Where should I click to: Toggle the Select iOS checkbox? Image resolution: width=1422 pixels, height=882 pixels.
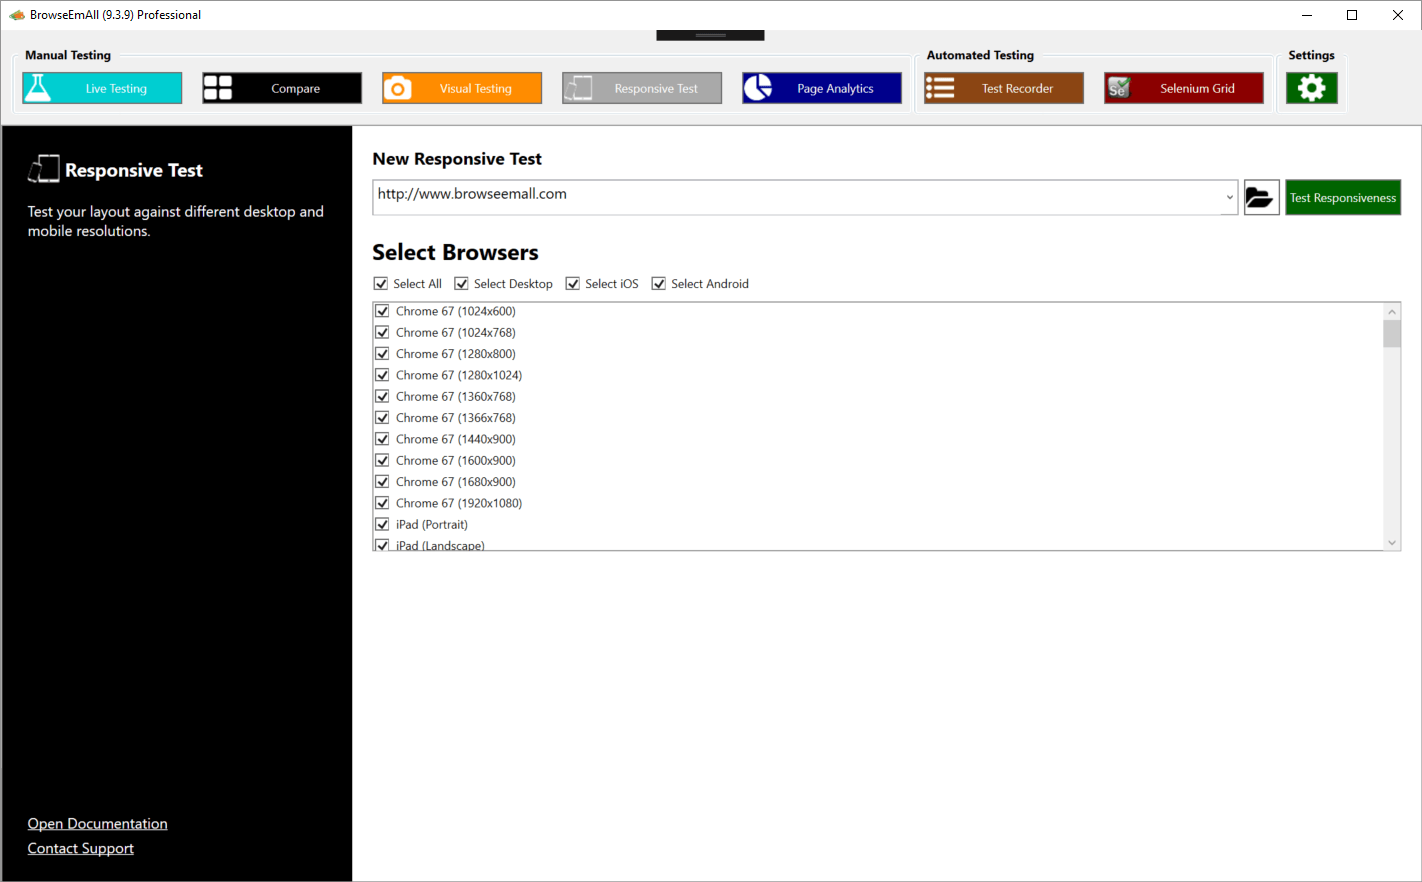pyautogui.click(x=573, y=284)
